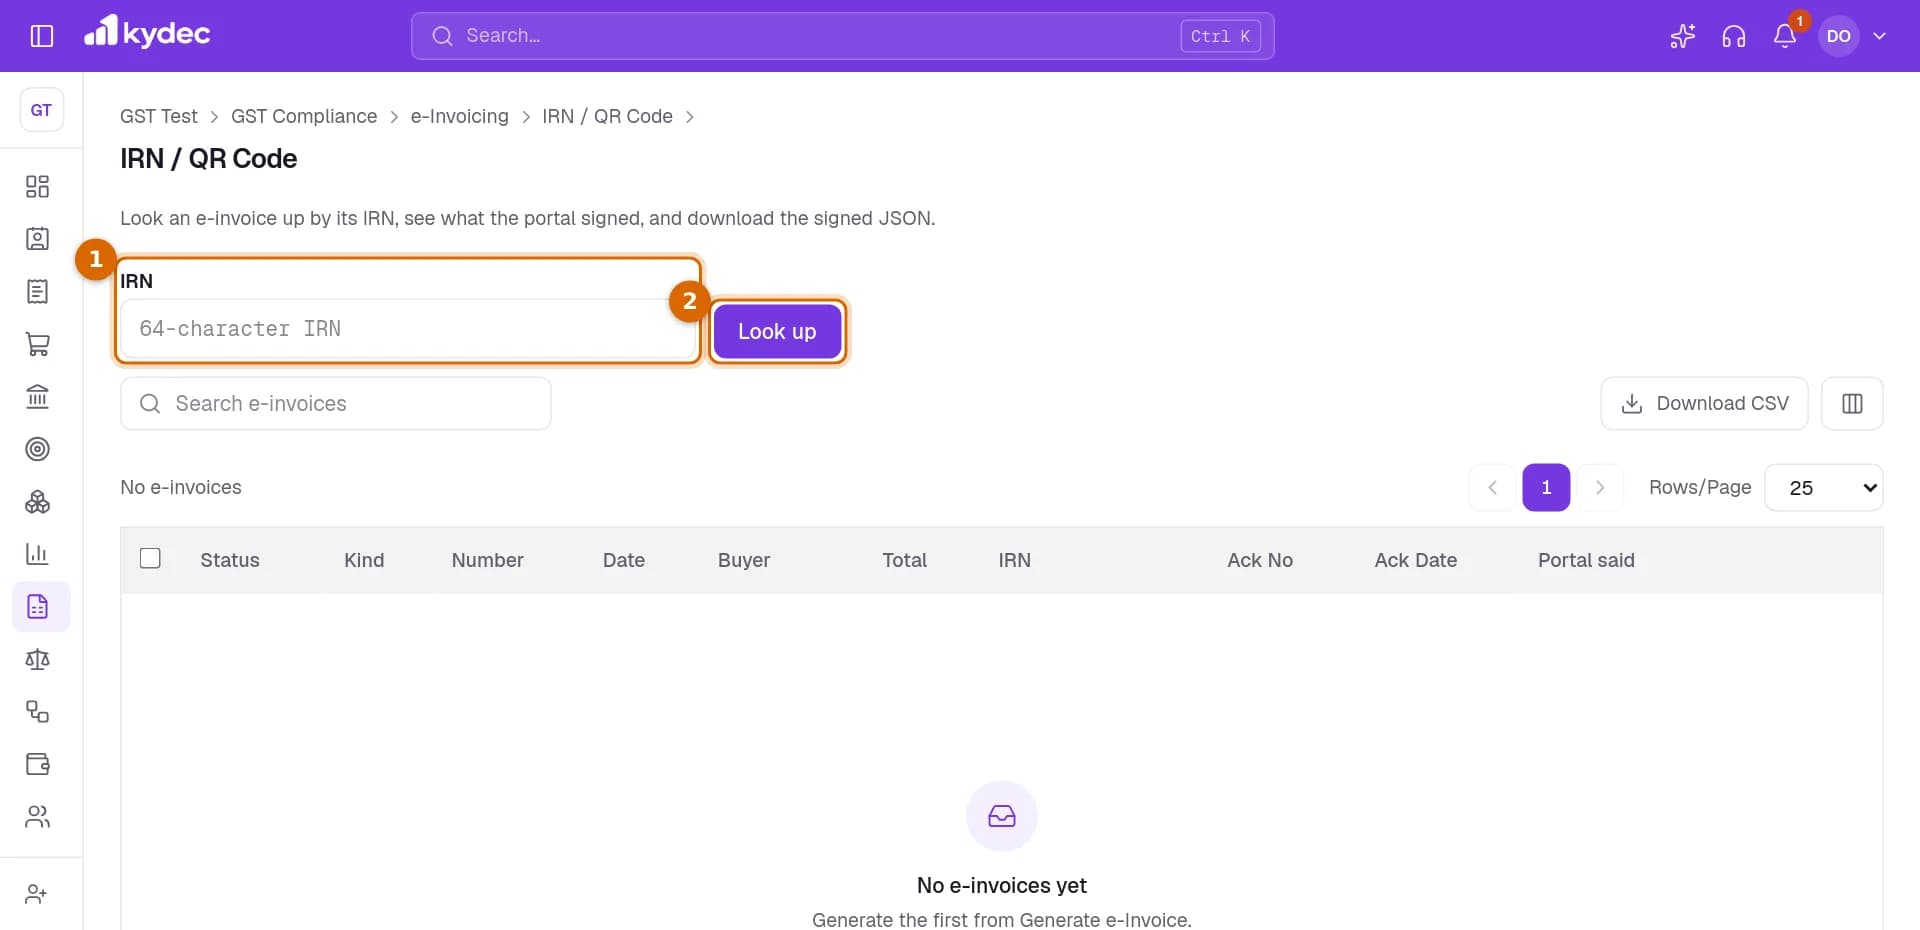The image size is (1920, 930).
Task: Expand the account menu chevron
Action: click(x=1880, y=36)
